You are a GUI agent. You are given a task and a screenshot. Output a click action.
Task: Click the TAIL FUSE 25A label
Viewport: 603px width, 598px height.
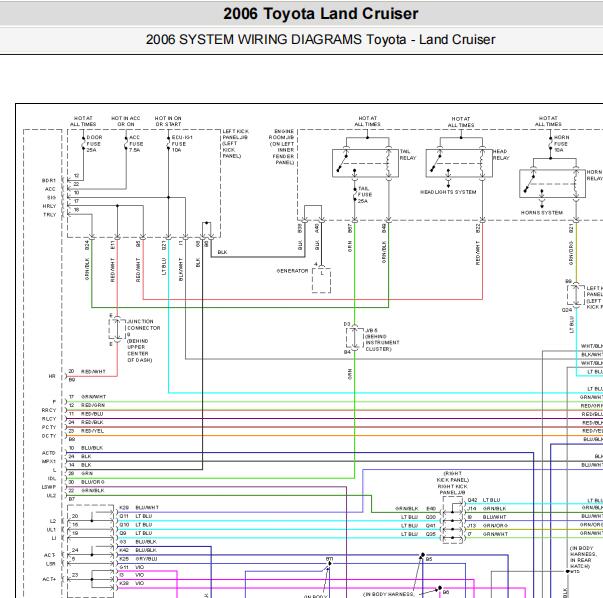click(365, 195)
